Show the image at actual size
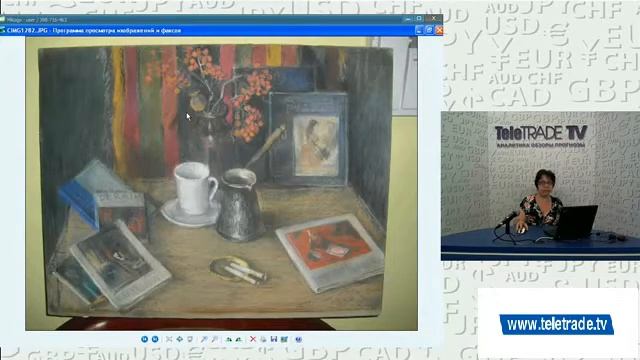 tap(180, 339)
